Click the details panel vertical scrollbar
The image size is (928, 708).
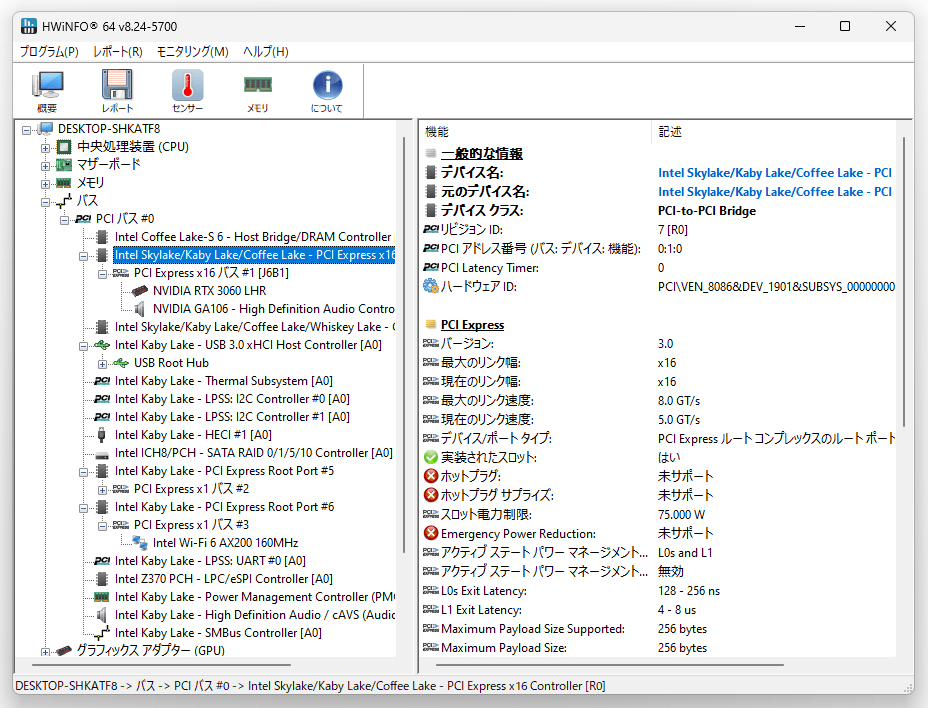[x=904, y=282]
